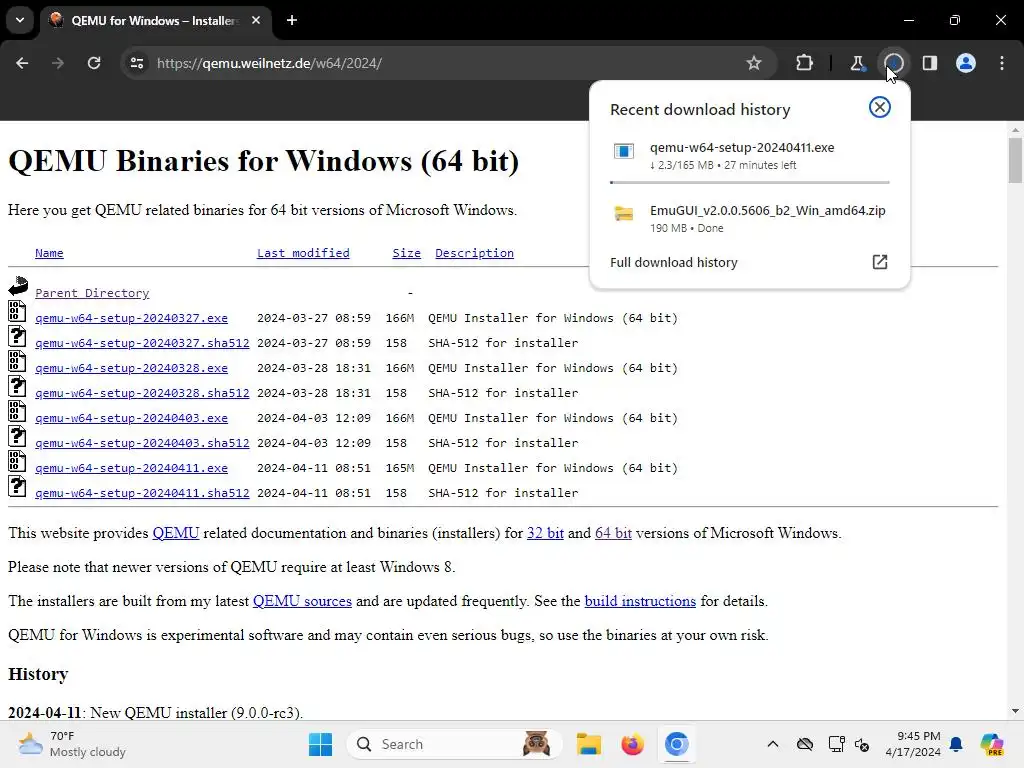Screen dimensions: 1024x768
Task: Follow the 32 bit link
Action: pyautogui.click(x=545, y=533)
